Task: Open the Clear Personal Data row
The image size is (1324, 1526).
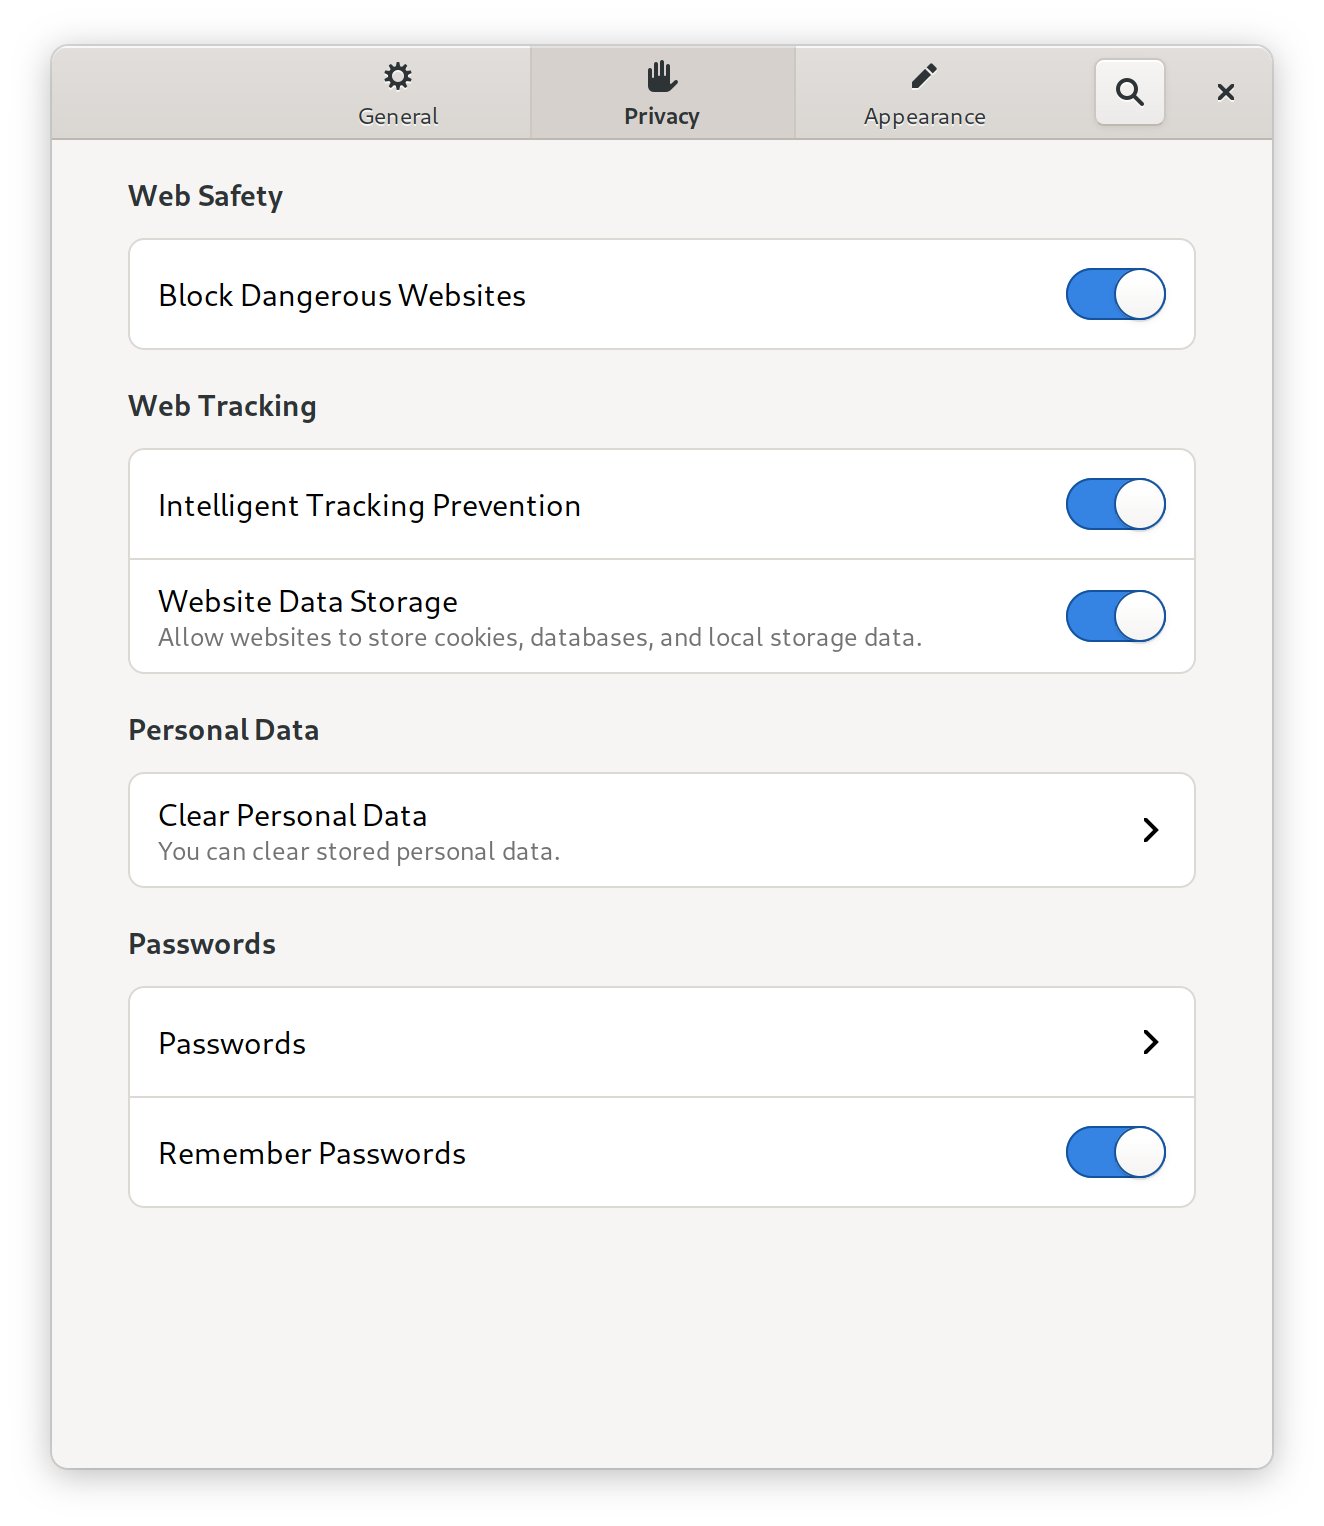Action: (x=662, y=830)
